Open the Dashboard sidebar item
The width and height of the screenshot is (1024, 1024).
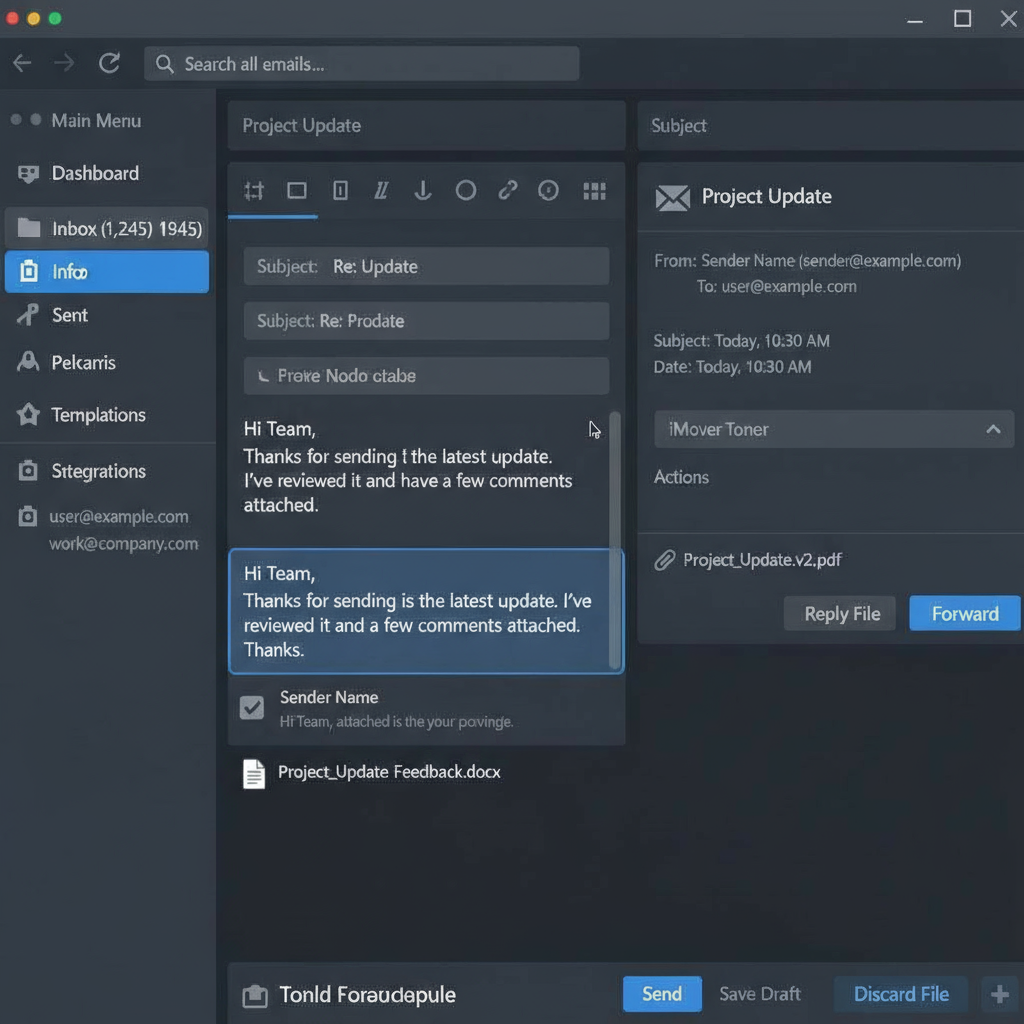point(94,174)
